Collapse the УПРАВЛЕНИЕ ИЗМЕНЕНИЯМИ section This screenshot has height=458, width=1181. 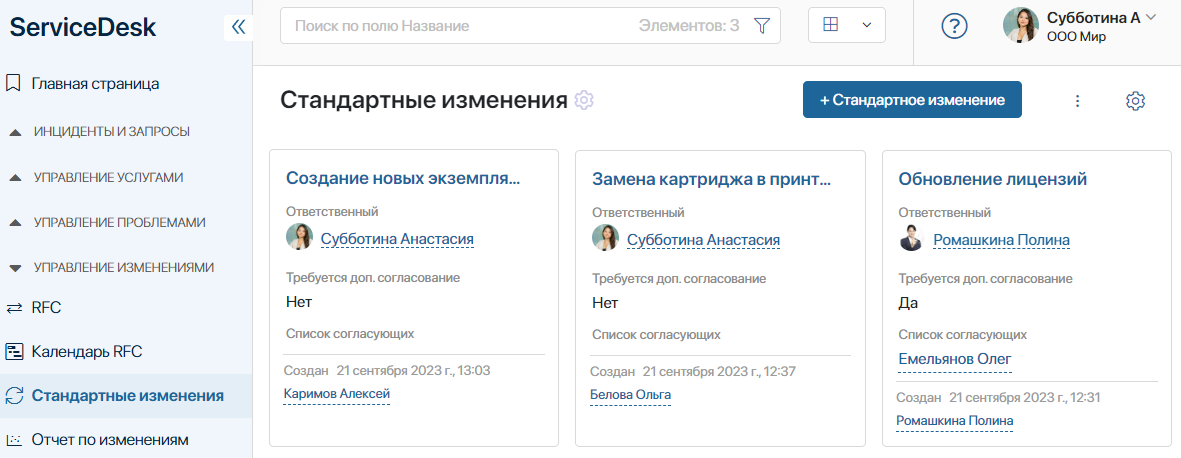126,267
